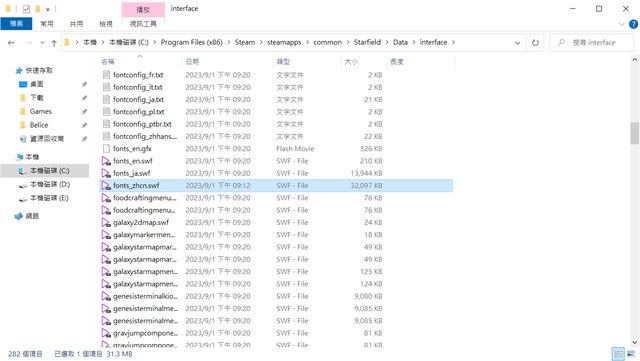Expand address bar history dropdown
640x361 pixels.
tap(518, 42)
